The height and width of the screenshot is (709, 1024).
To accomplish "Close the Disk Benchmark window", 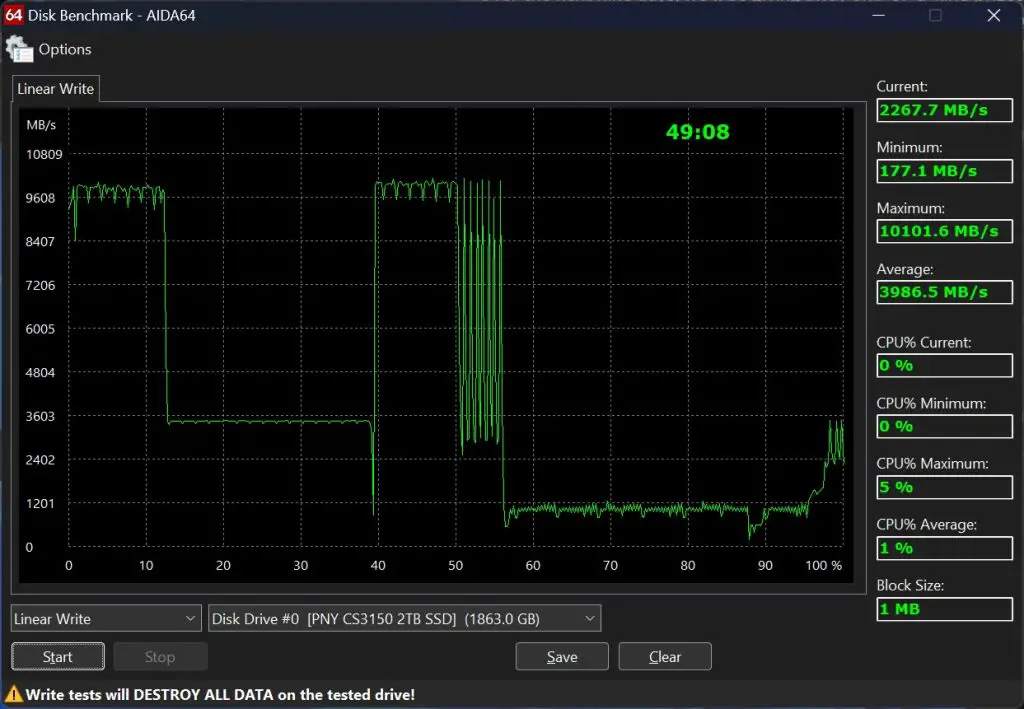I will (x=993, y=15).
